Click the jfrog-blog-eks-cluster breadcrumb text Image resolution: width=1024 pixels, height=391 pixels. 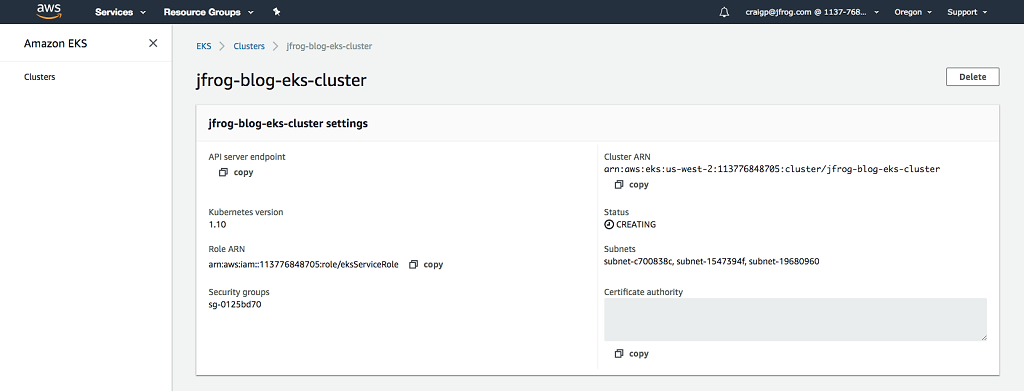click(x=330, y=46)
